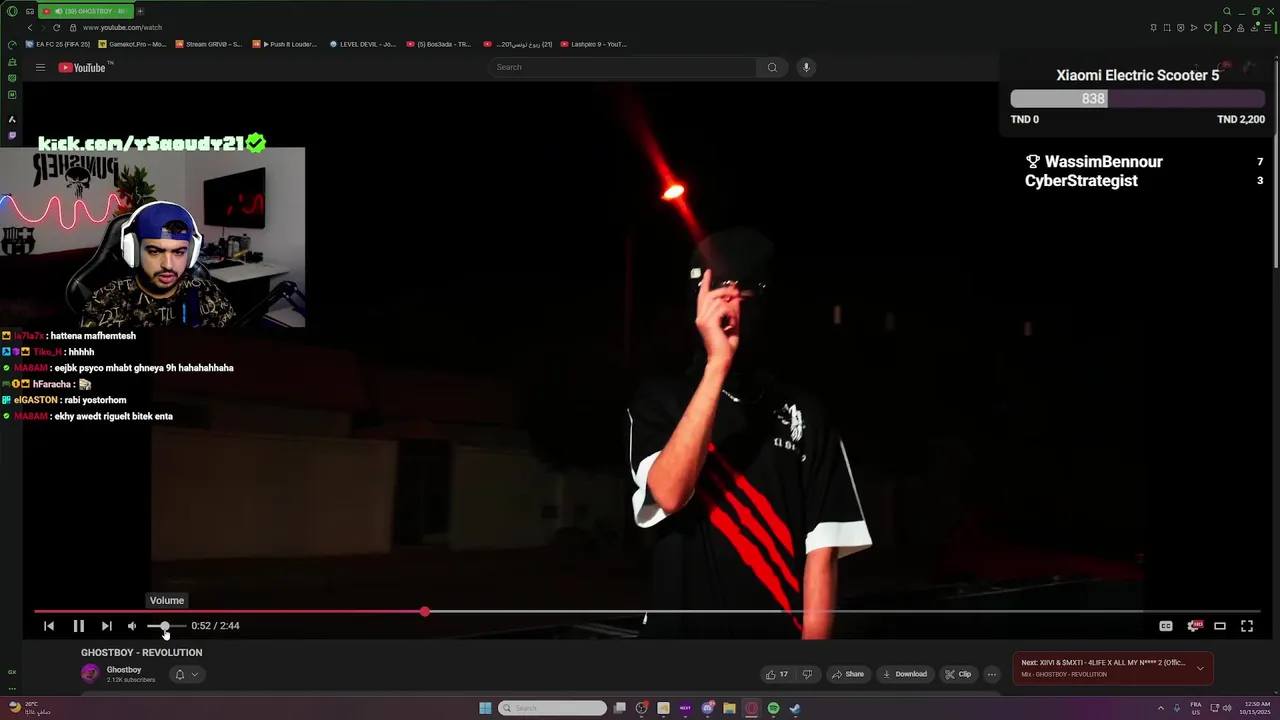Open the taskbar clock and date
This screenshot has width=1280, height=720.
1256,708
